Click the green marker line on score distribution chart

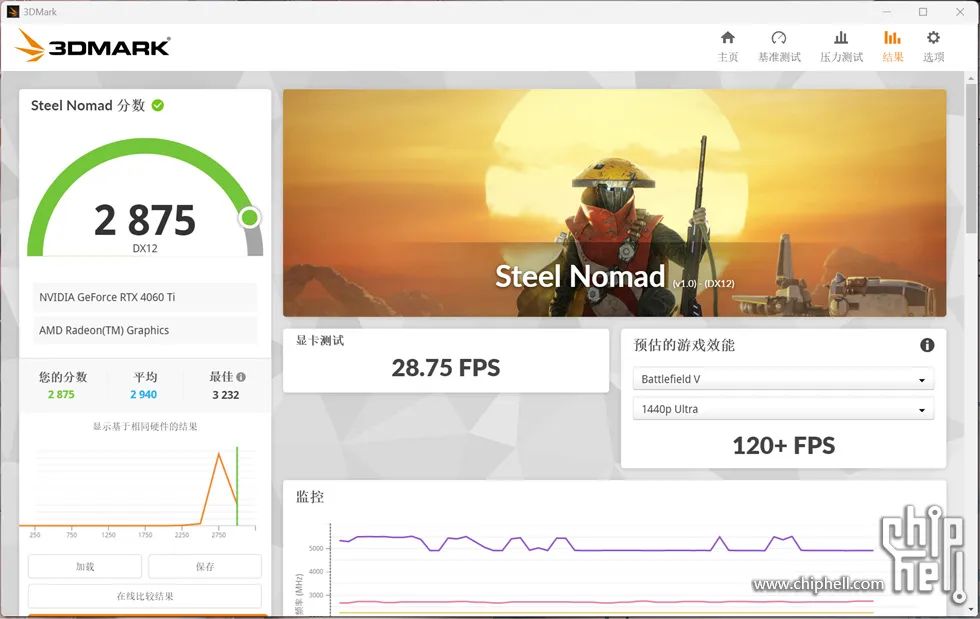pyautogui.click(x=237, y=486)
